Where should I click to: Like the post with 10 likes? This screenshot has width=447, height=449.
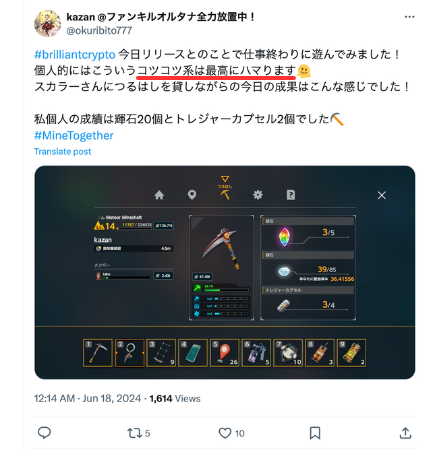[x=231, y=433]
